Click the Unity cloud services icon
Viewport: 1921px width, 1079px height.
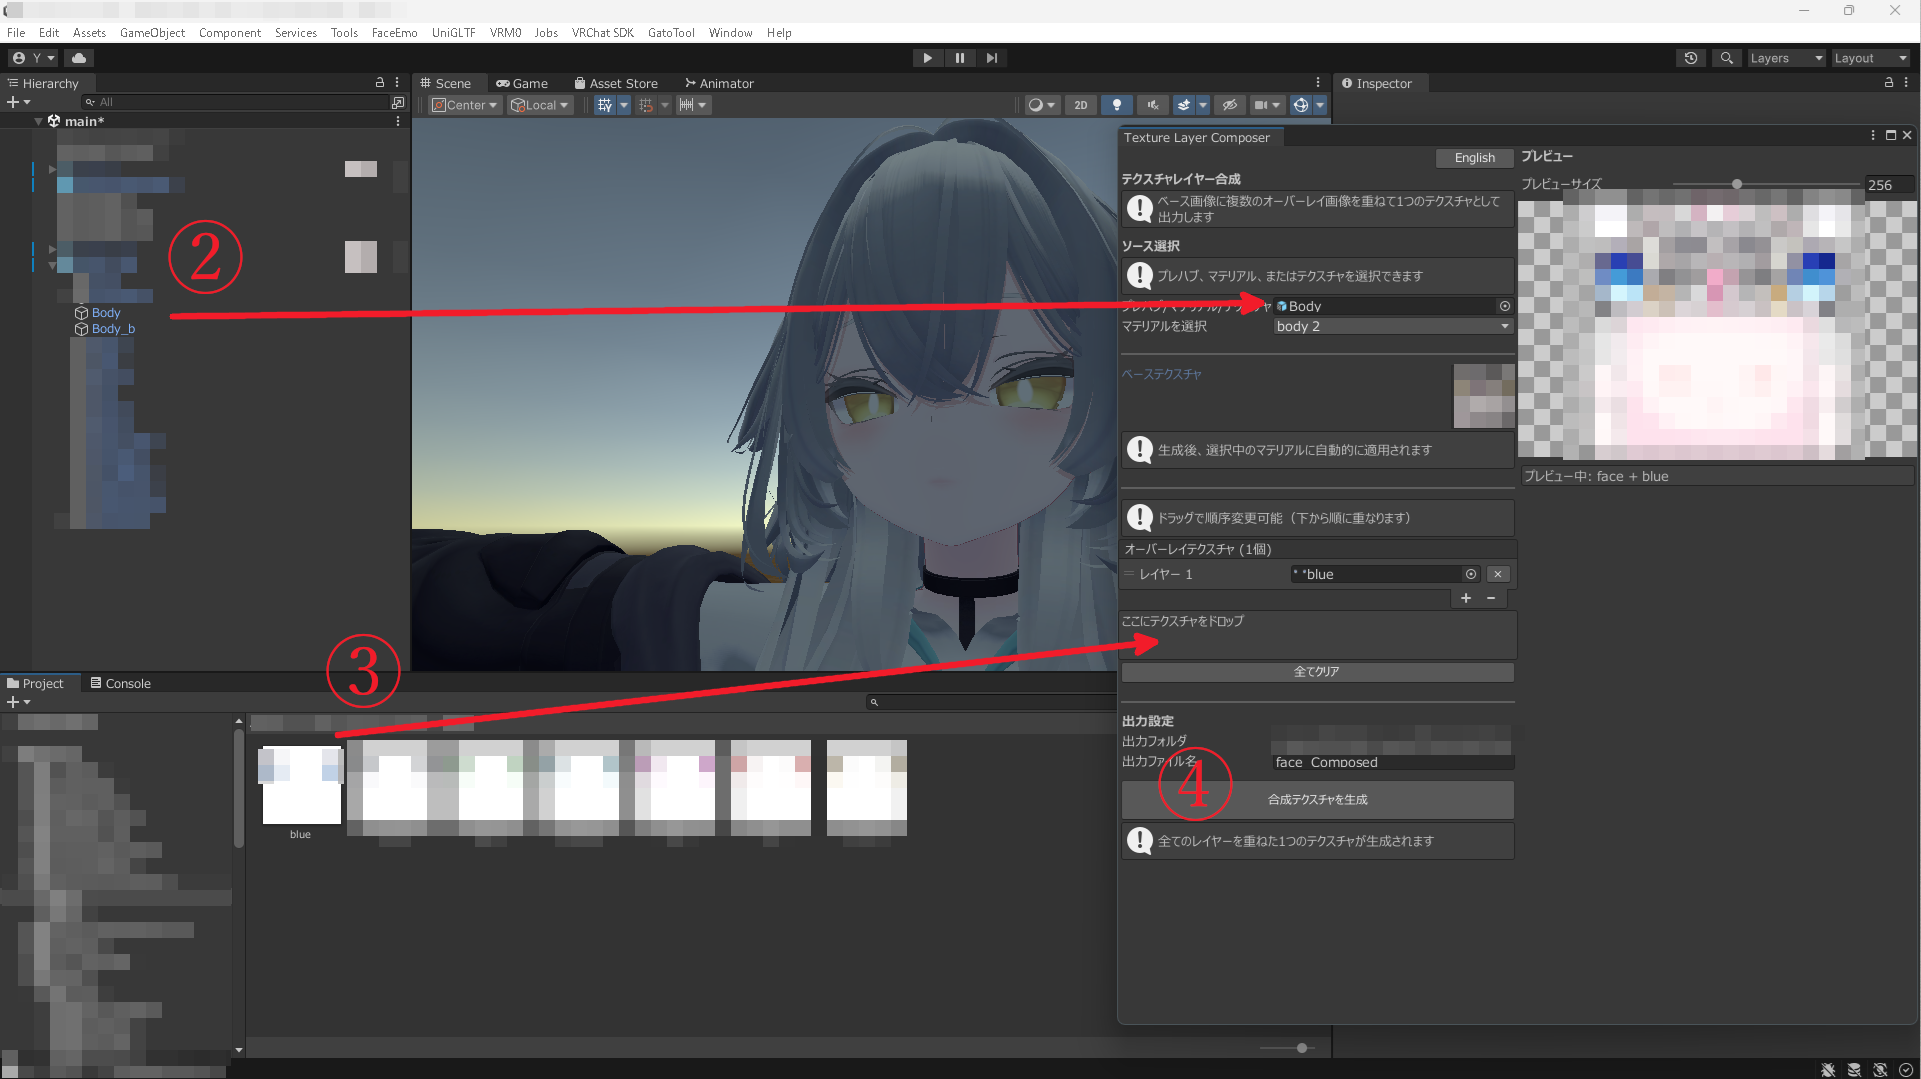(79, 57)
